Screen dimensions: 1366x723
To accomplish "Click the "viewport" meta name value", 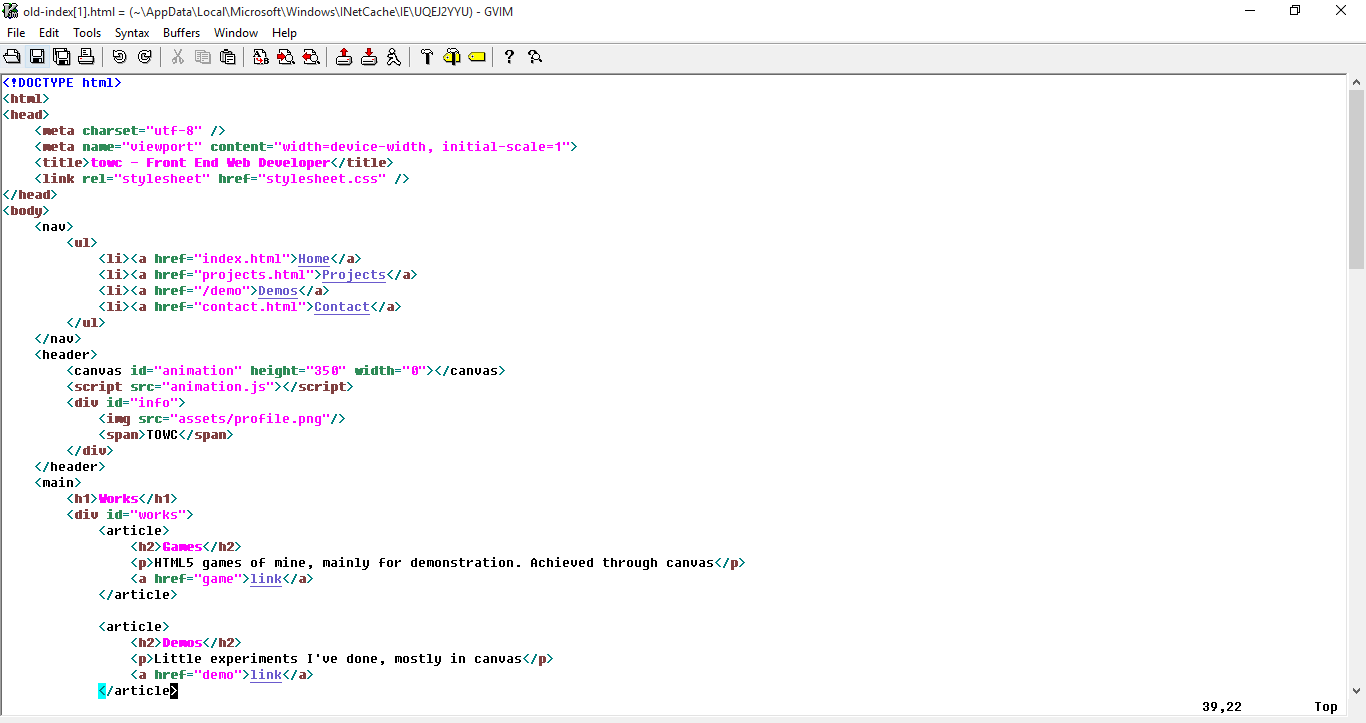I will (162, 146).
